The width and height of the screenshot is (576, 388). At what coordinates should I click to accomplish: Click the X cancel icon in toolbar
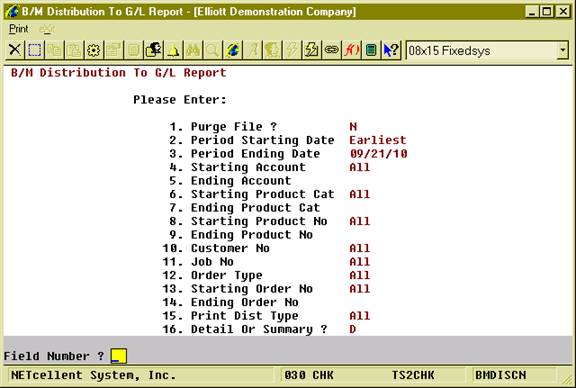(15, 50)
